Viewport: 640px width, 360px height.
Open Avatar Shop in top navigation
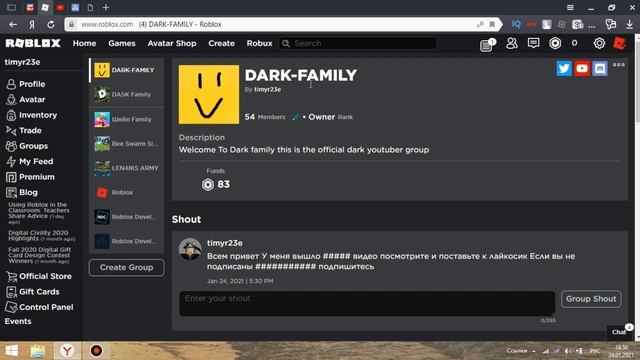tap(172, 43)
